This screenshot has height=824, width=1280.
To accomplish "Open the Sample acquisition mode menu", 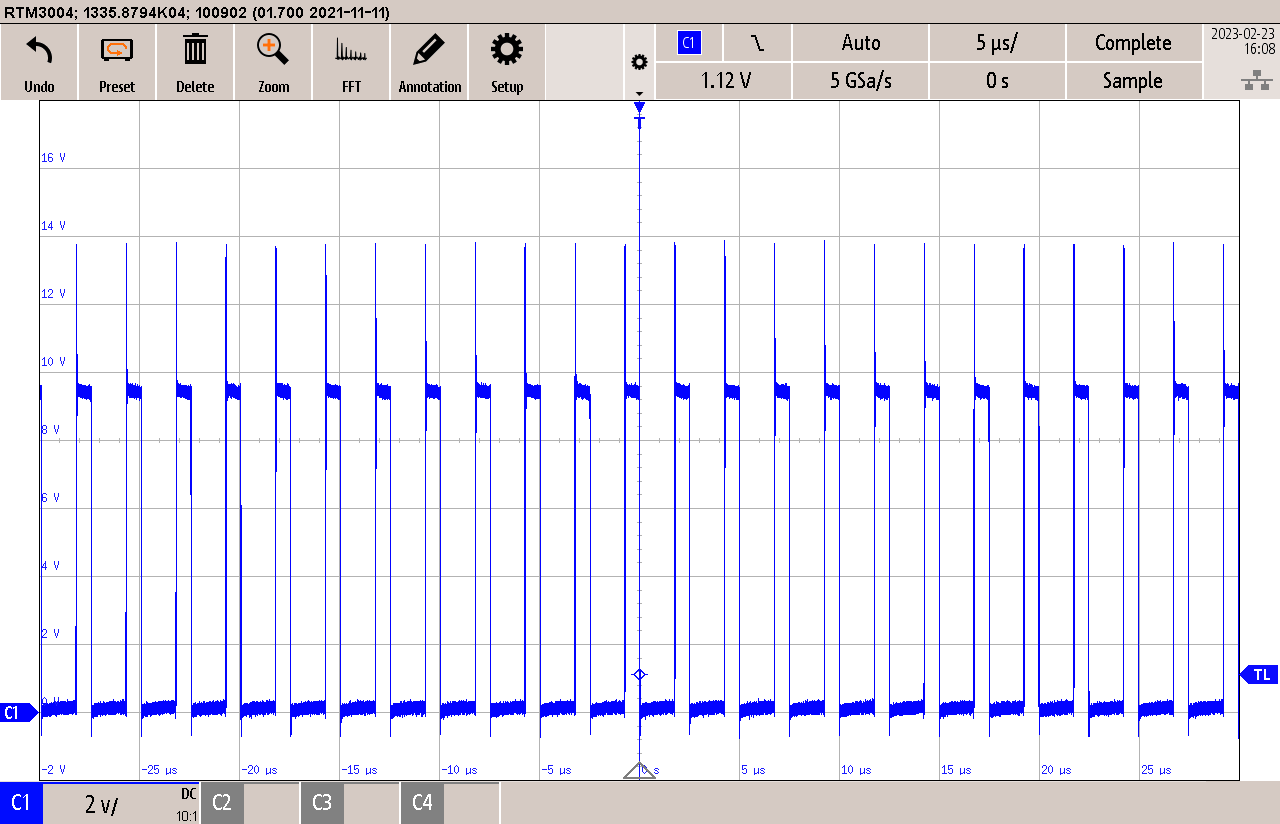I will (1133, 81).
